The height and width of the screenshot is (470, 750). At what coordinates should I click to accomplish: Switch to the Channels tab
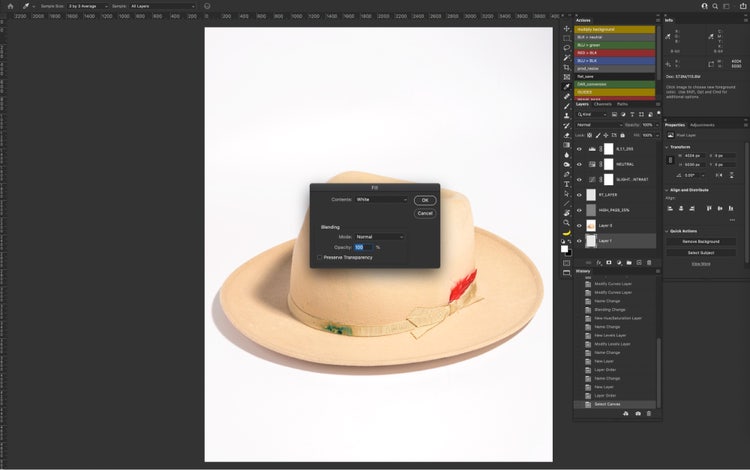point(603,104)
